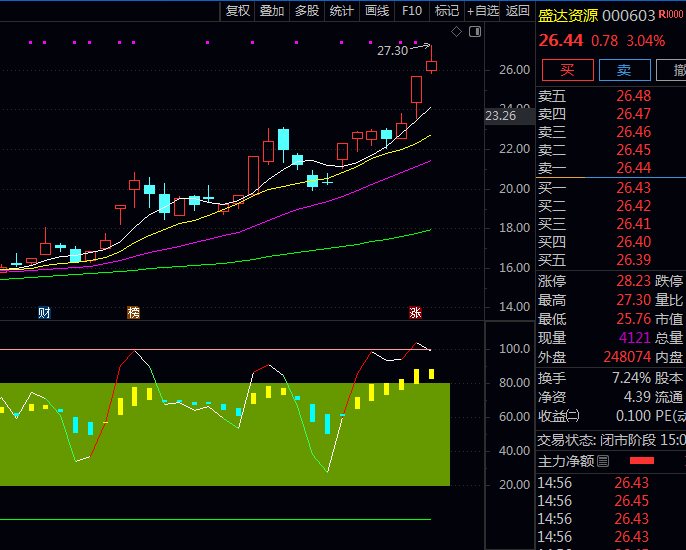This screenshot has width=686, height=550.
Task: Click the 交易状态 closed-market status line
Action: pos(611,440)
